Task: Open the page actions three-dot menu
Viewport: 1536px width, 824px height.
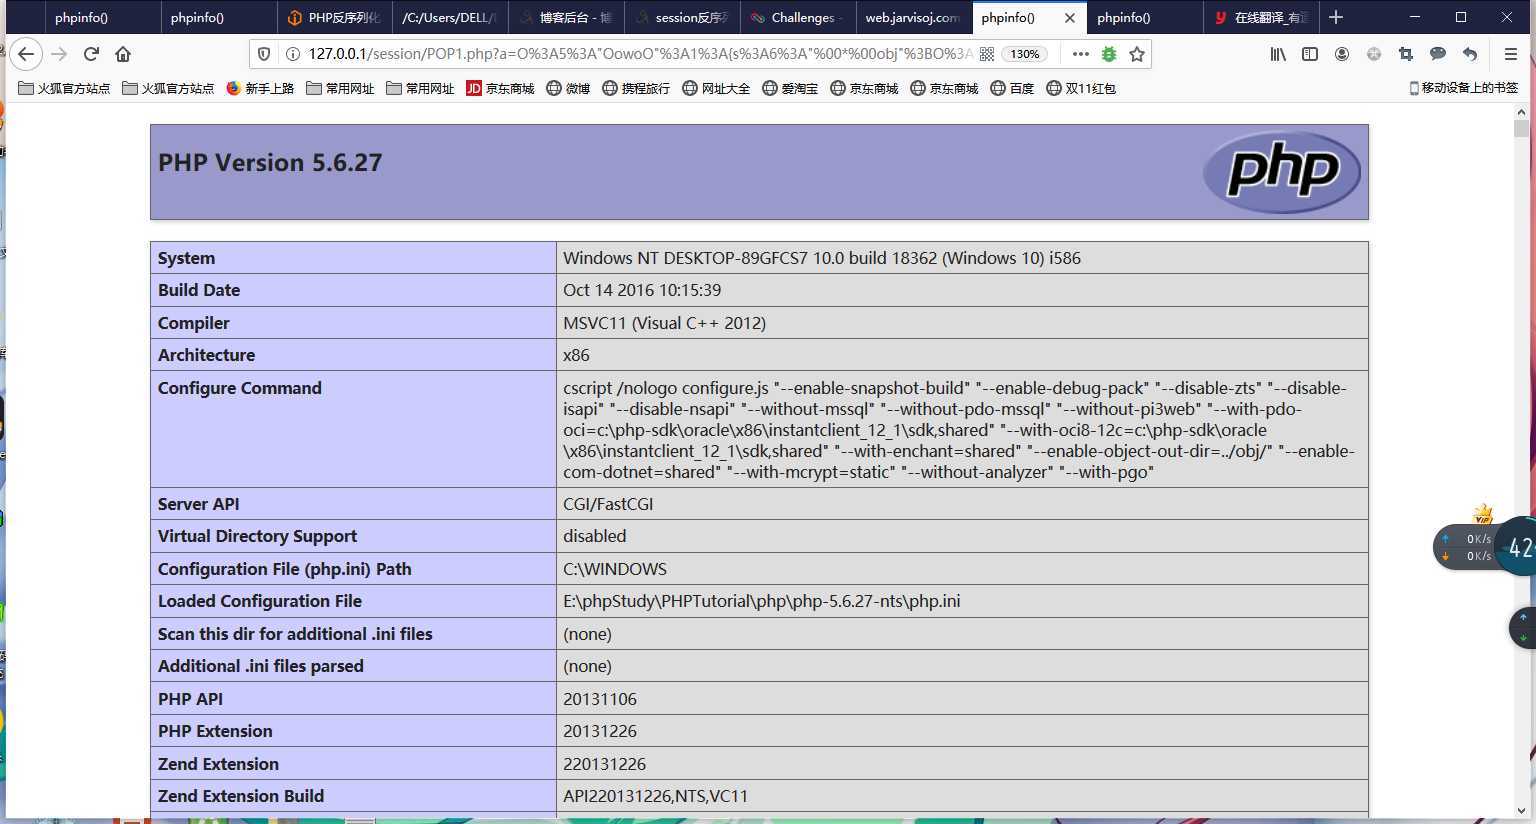Action: [x=1080, y=54]
